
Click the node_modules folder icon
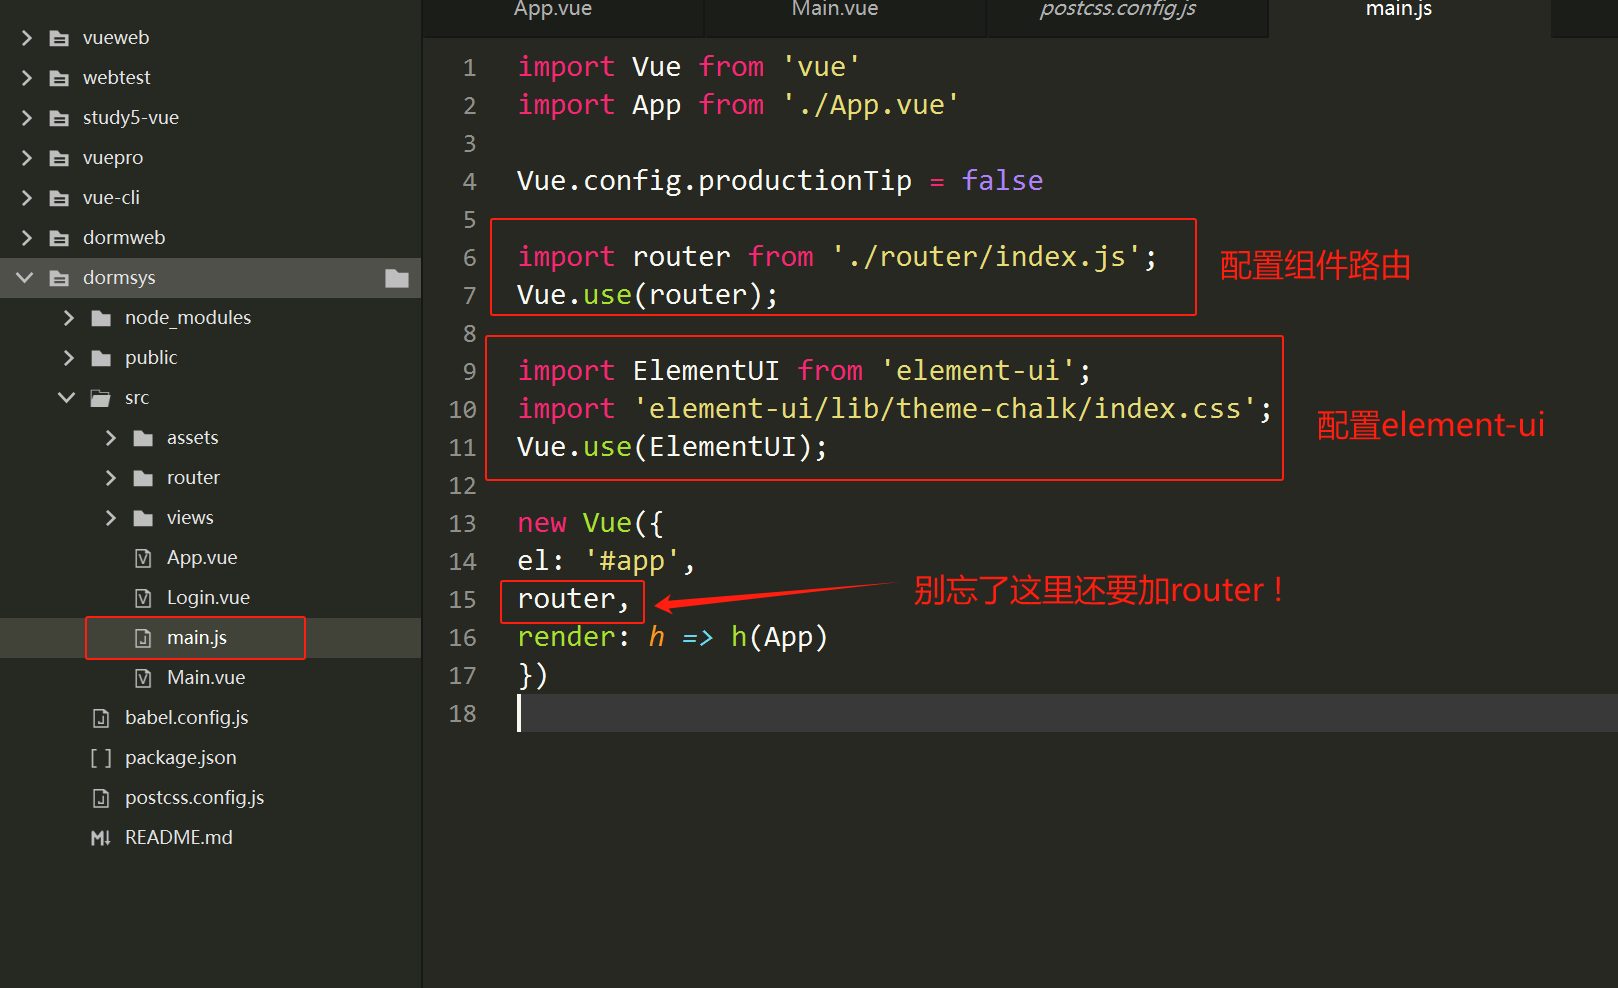(100, 317)
